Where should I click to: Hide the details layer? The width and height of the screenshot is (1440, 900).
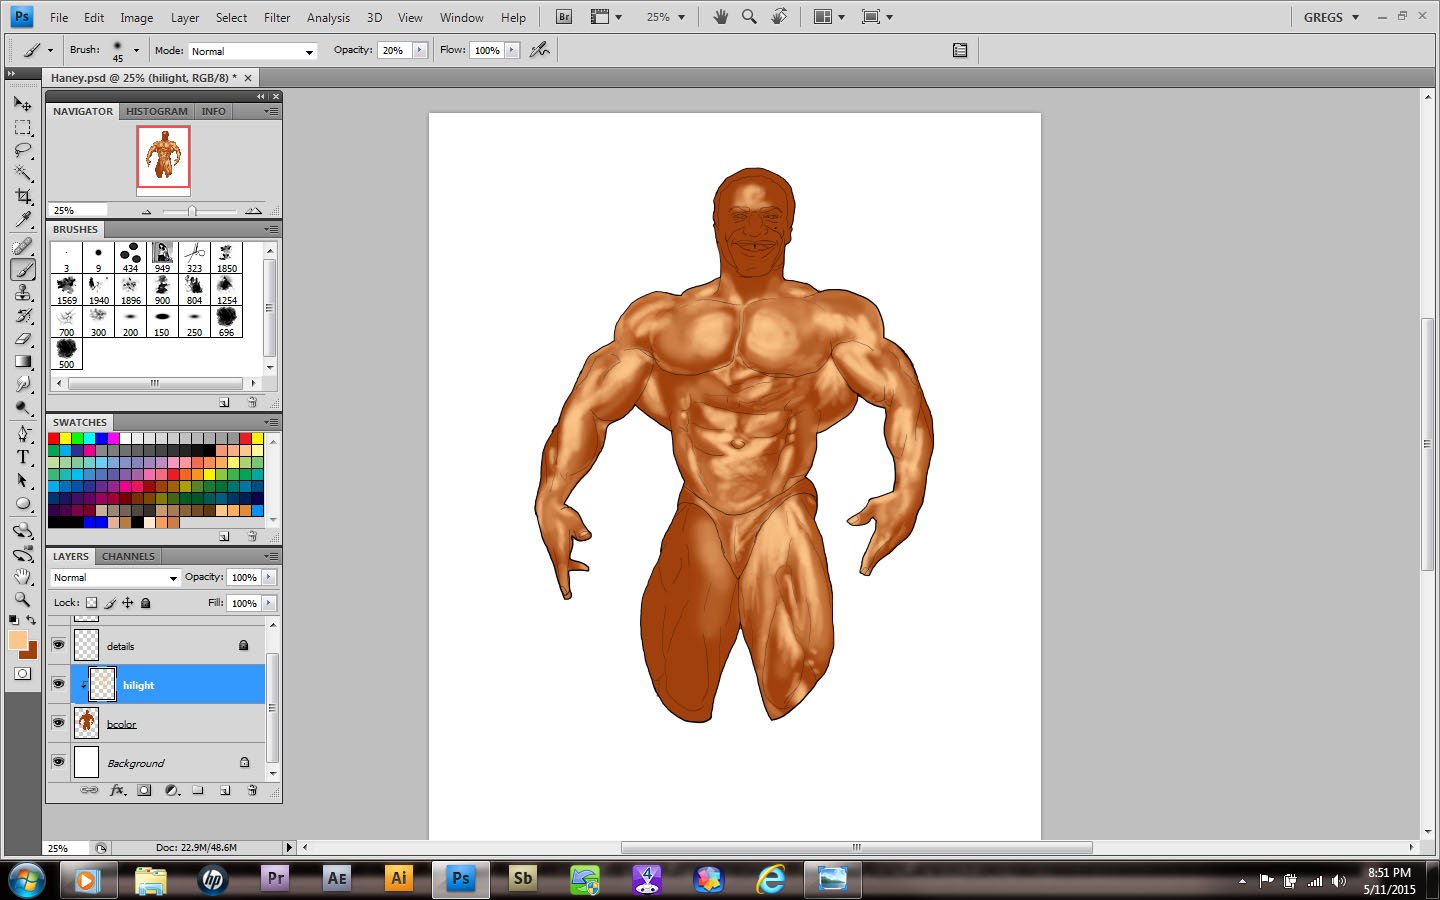pos(58,645)
